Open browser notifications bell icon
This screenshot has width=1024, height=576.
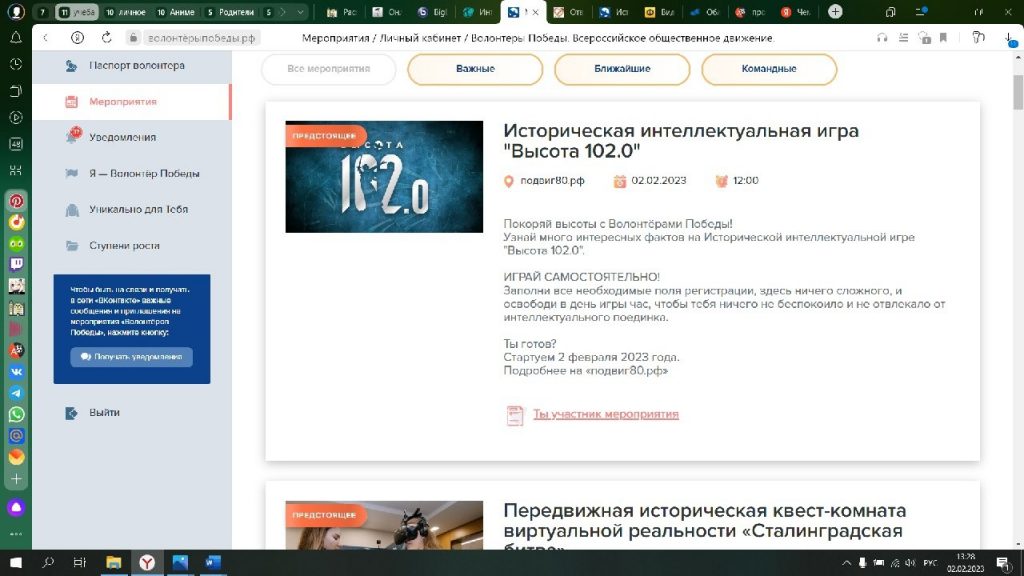tap(16, 38)
